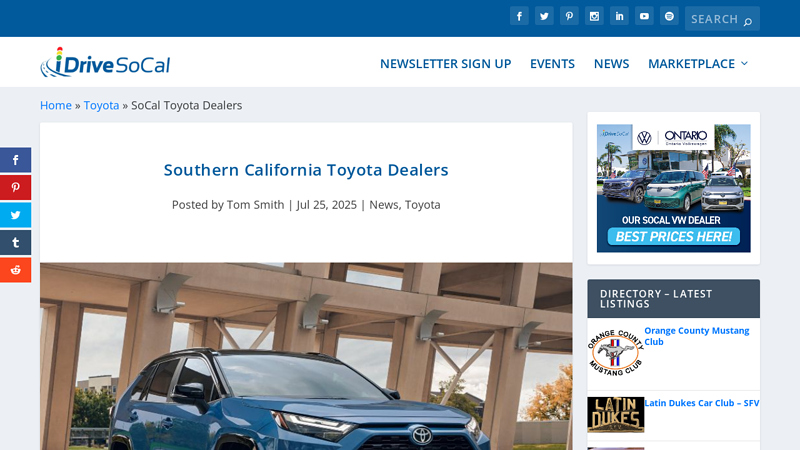
Task: Share on Facebook via side bar
Action: coord(15,160)
